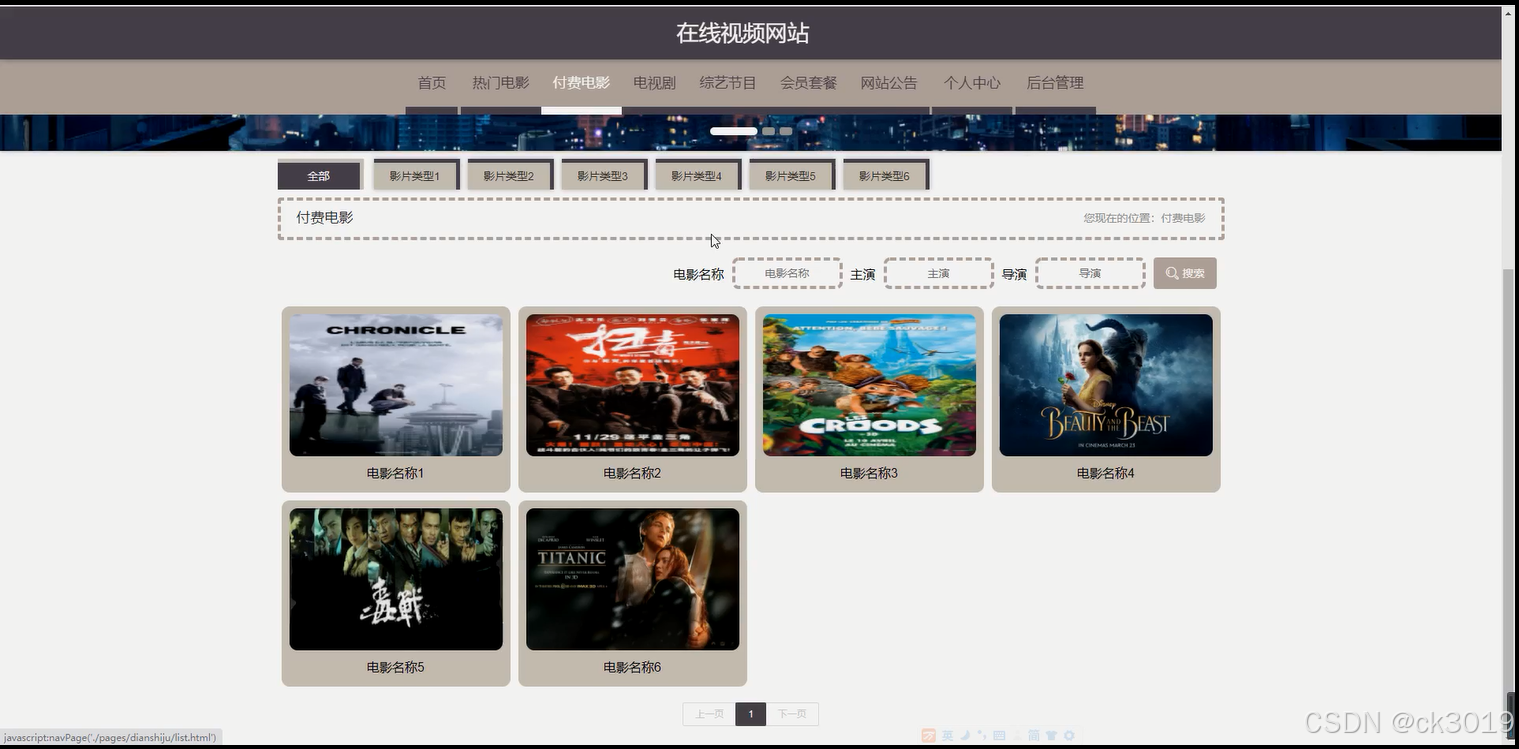The width and height of the screenshot is (1519, 749).
Task: Select the first active carousel indicator
Action: pos(733,131)
